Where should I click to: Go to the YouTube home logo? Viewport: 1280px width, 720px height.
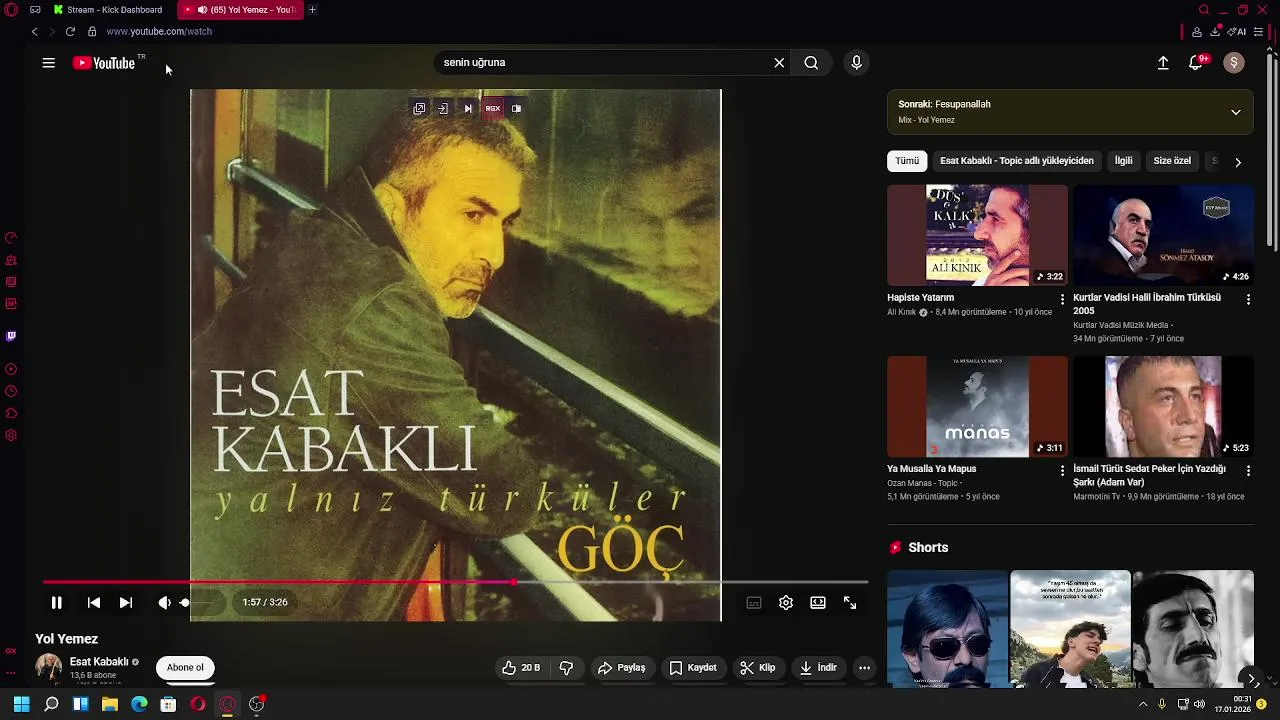104,63
